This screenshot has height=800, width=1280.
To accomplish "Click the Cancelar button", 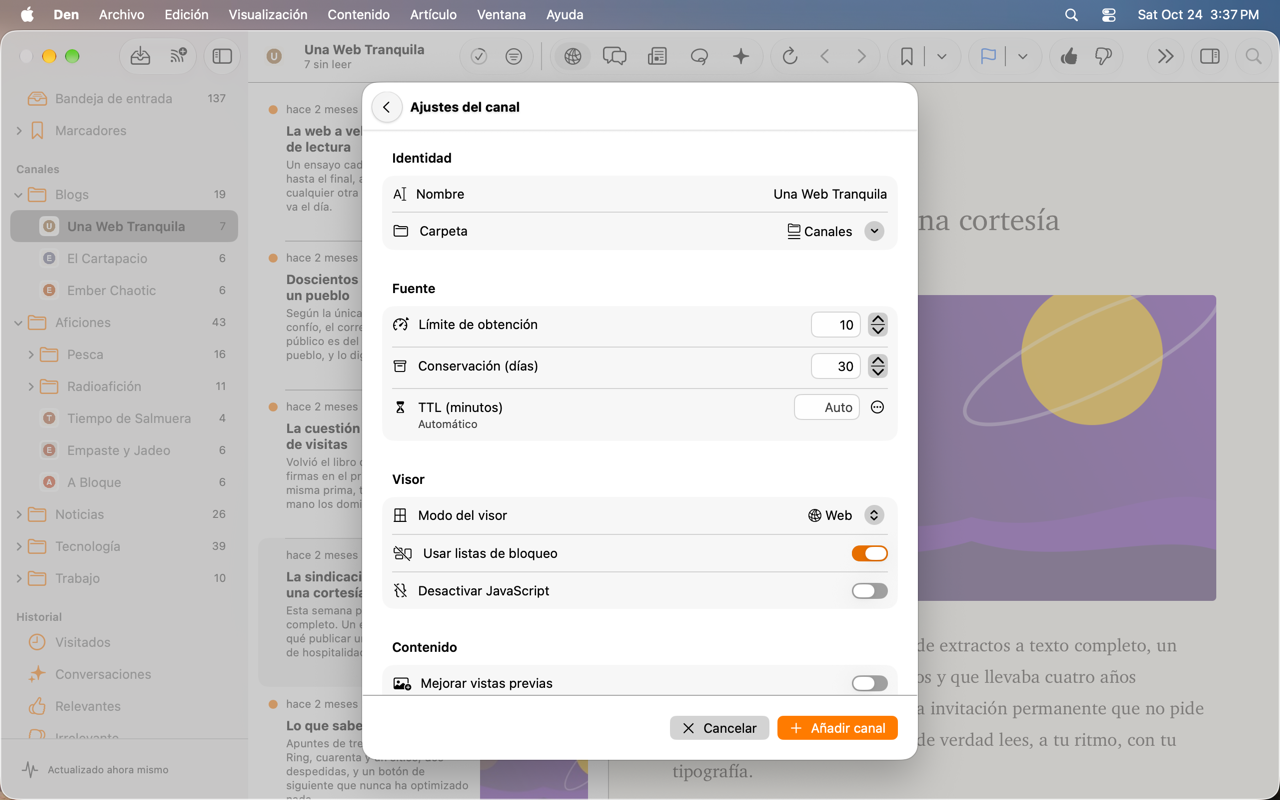I will pos(719,728).
